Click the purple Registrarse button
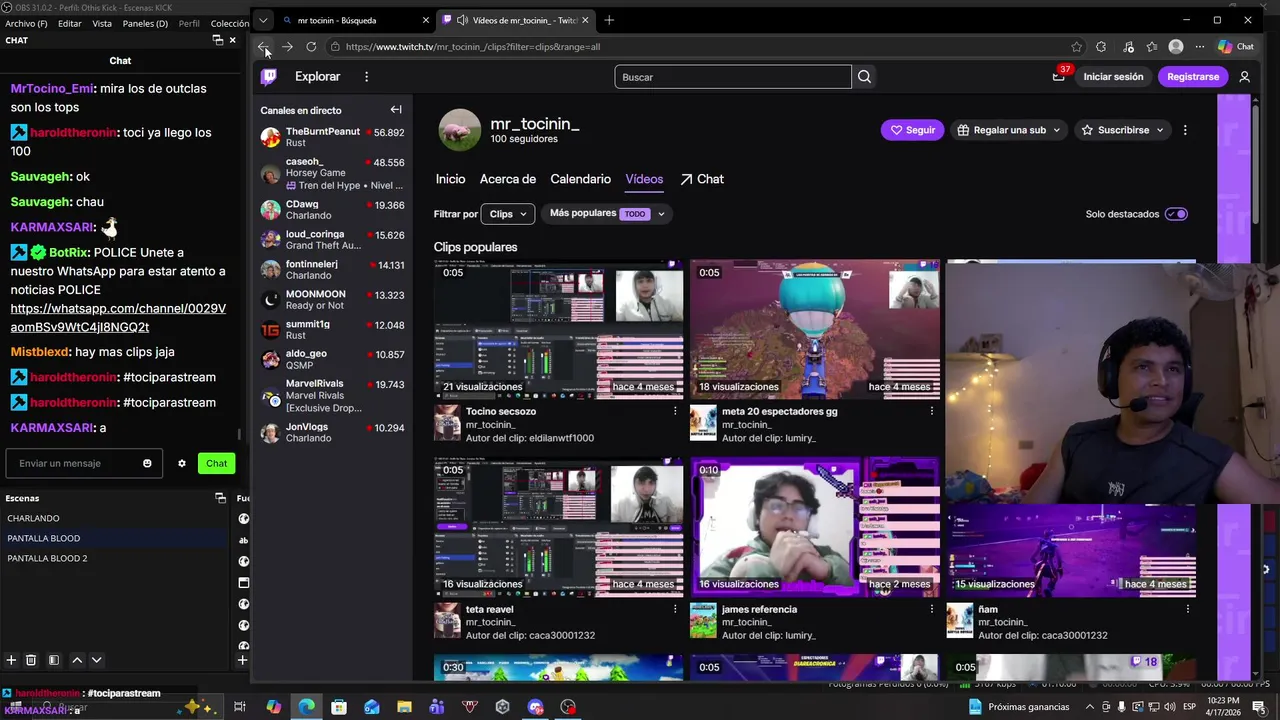This screenshot has height=720, width=1280. click(1193, 77)
